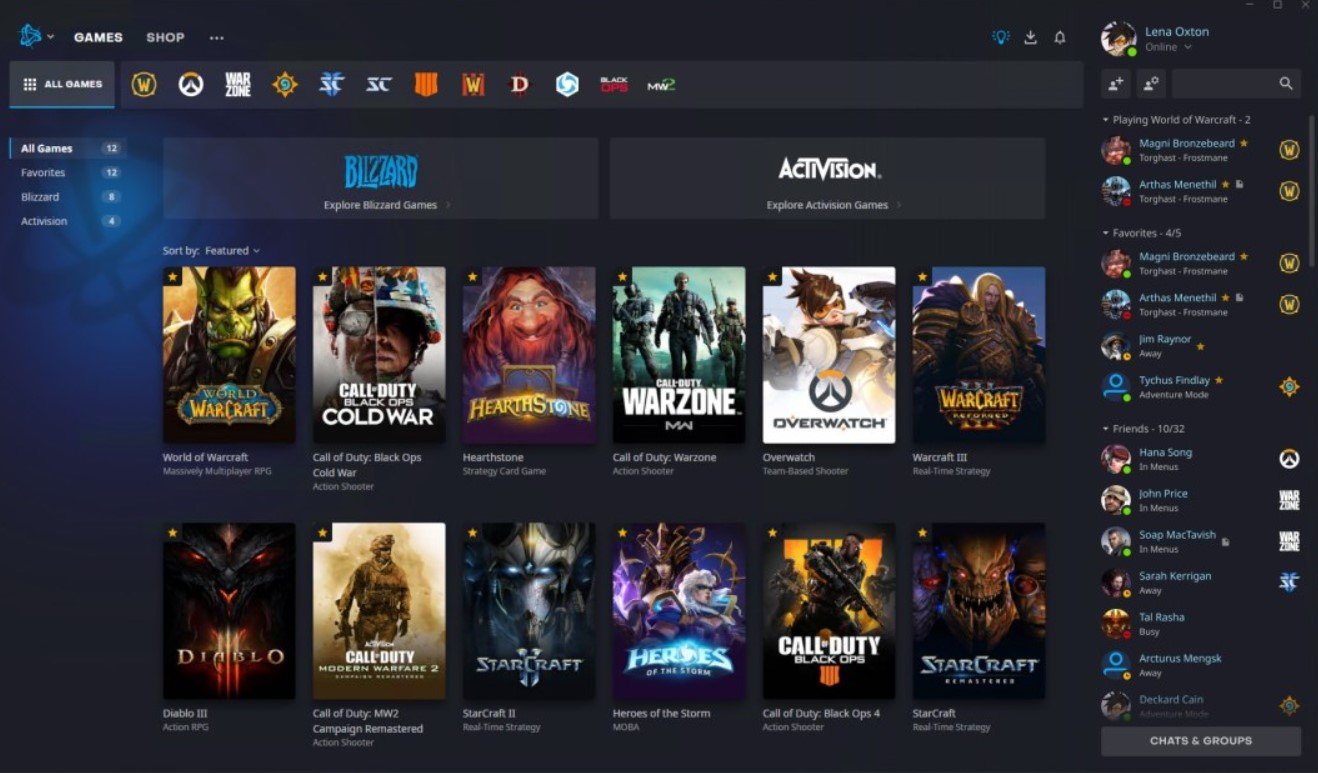Select the World of Warcraft icon in favorites bar
The width and height of the screenshot is (1318, 773).
coord(143,84)
